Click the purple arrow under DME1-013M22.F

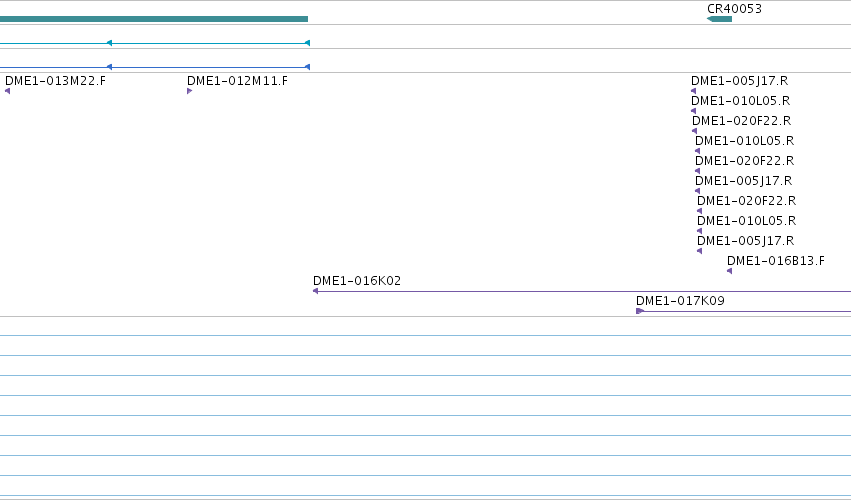(x=8, y=91)
